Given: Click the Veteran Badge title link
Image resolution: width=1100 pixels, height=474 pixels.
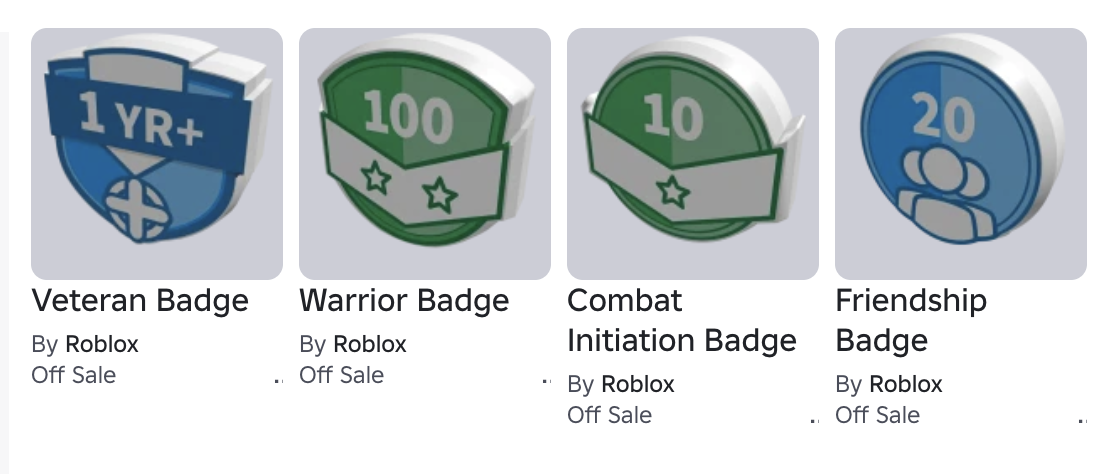Looking at the screenshot, I should (140, 301).
